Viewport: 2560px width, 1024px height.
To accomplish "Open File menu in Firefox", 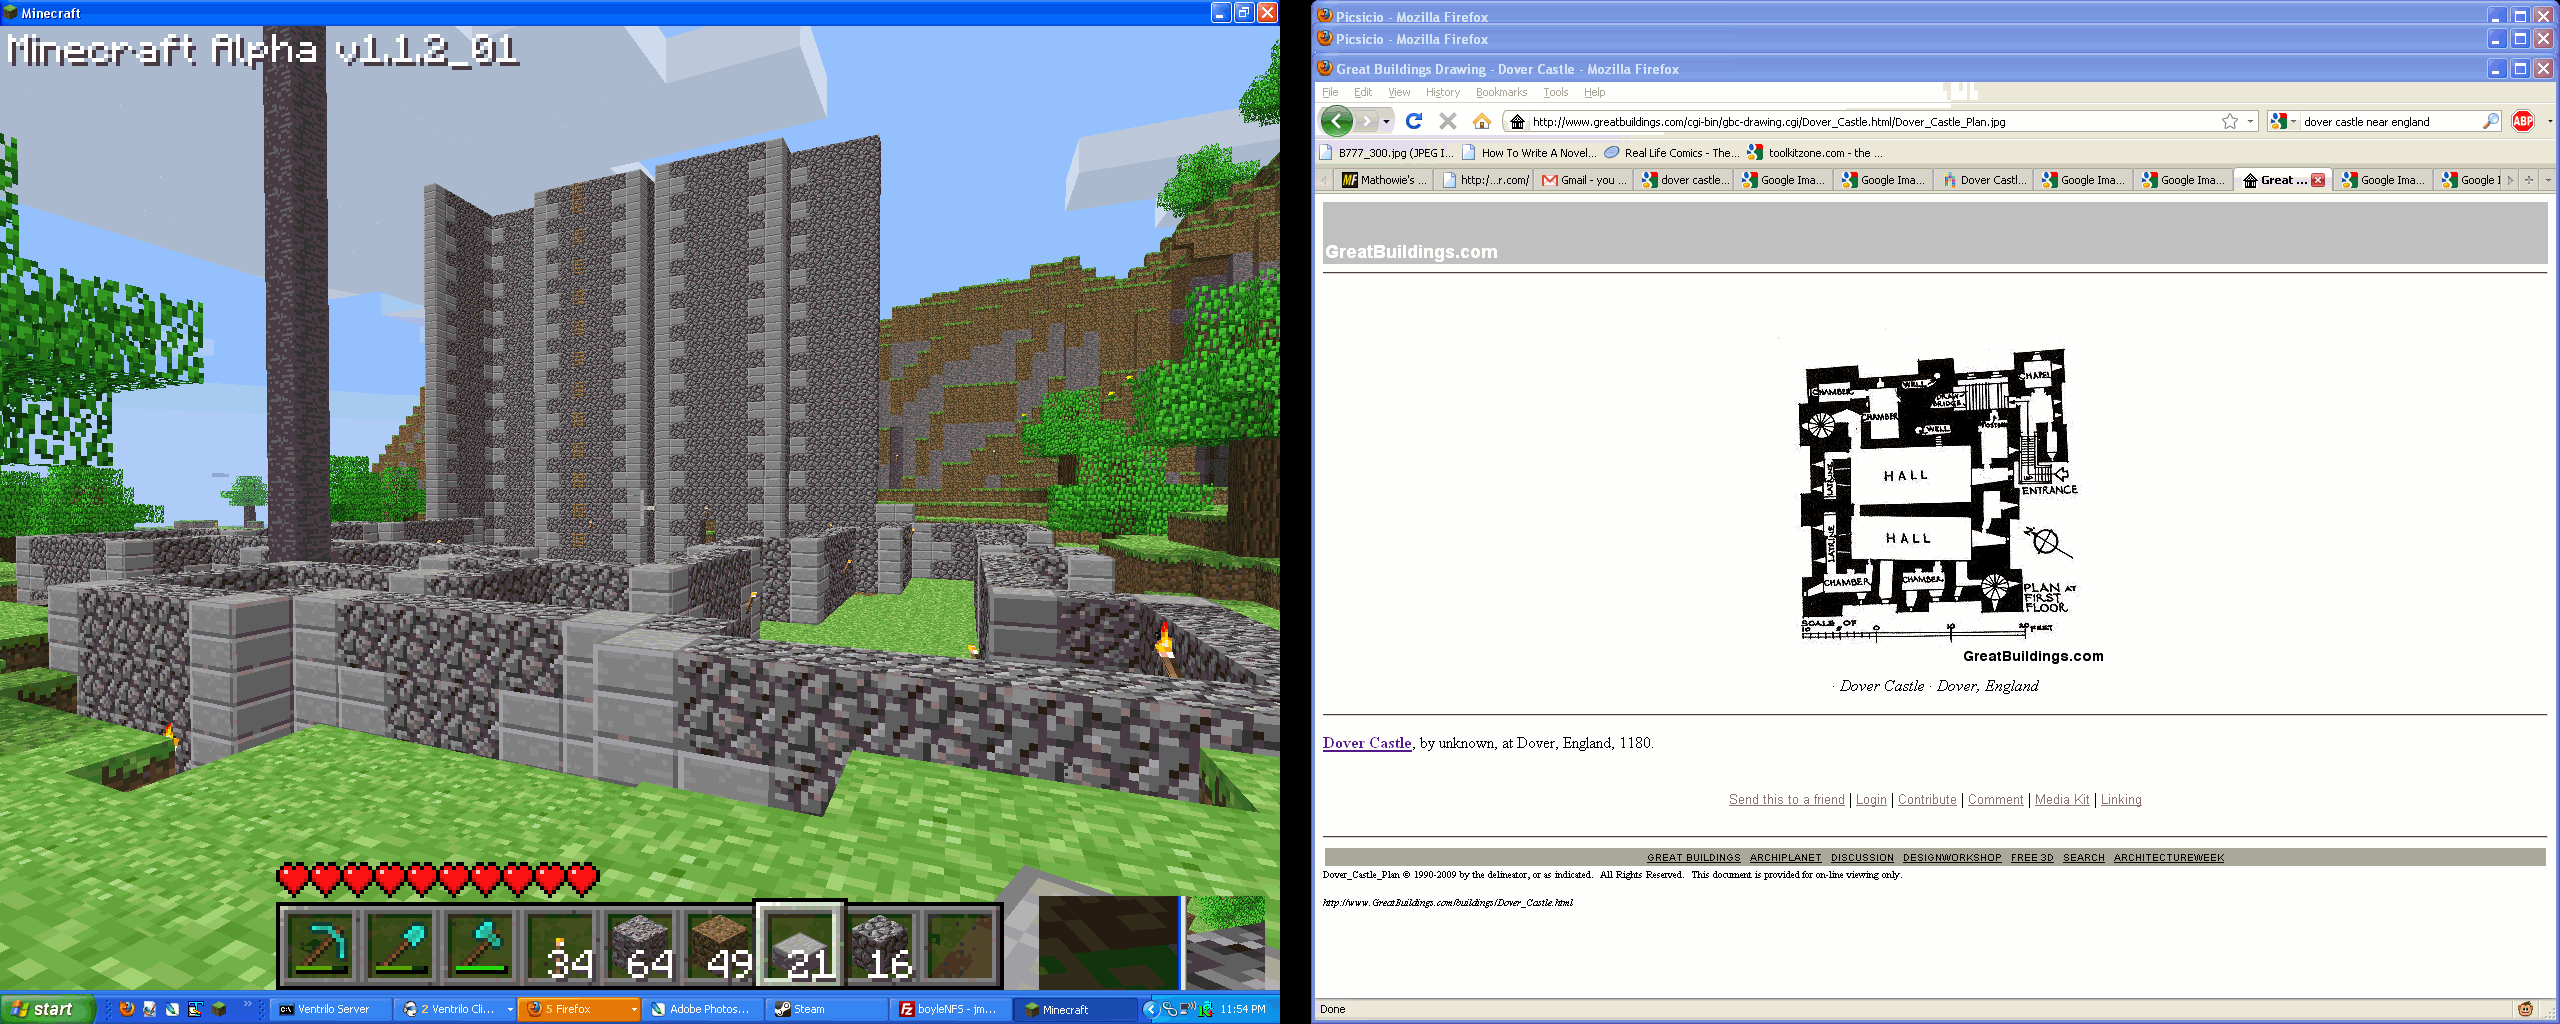I will 1330,92.
